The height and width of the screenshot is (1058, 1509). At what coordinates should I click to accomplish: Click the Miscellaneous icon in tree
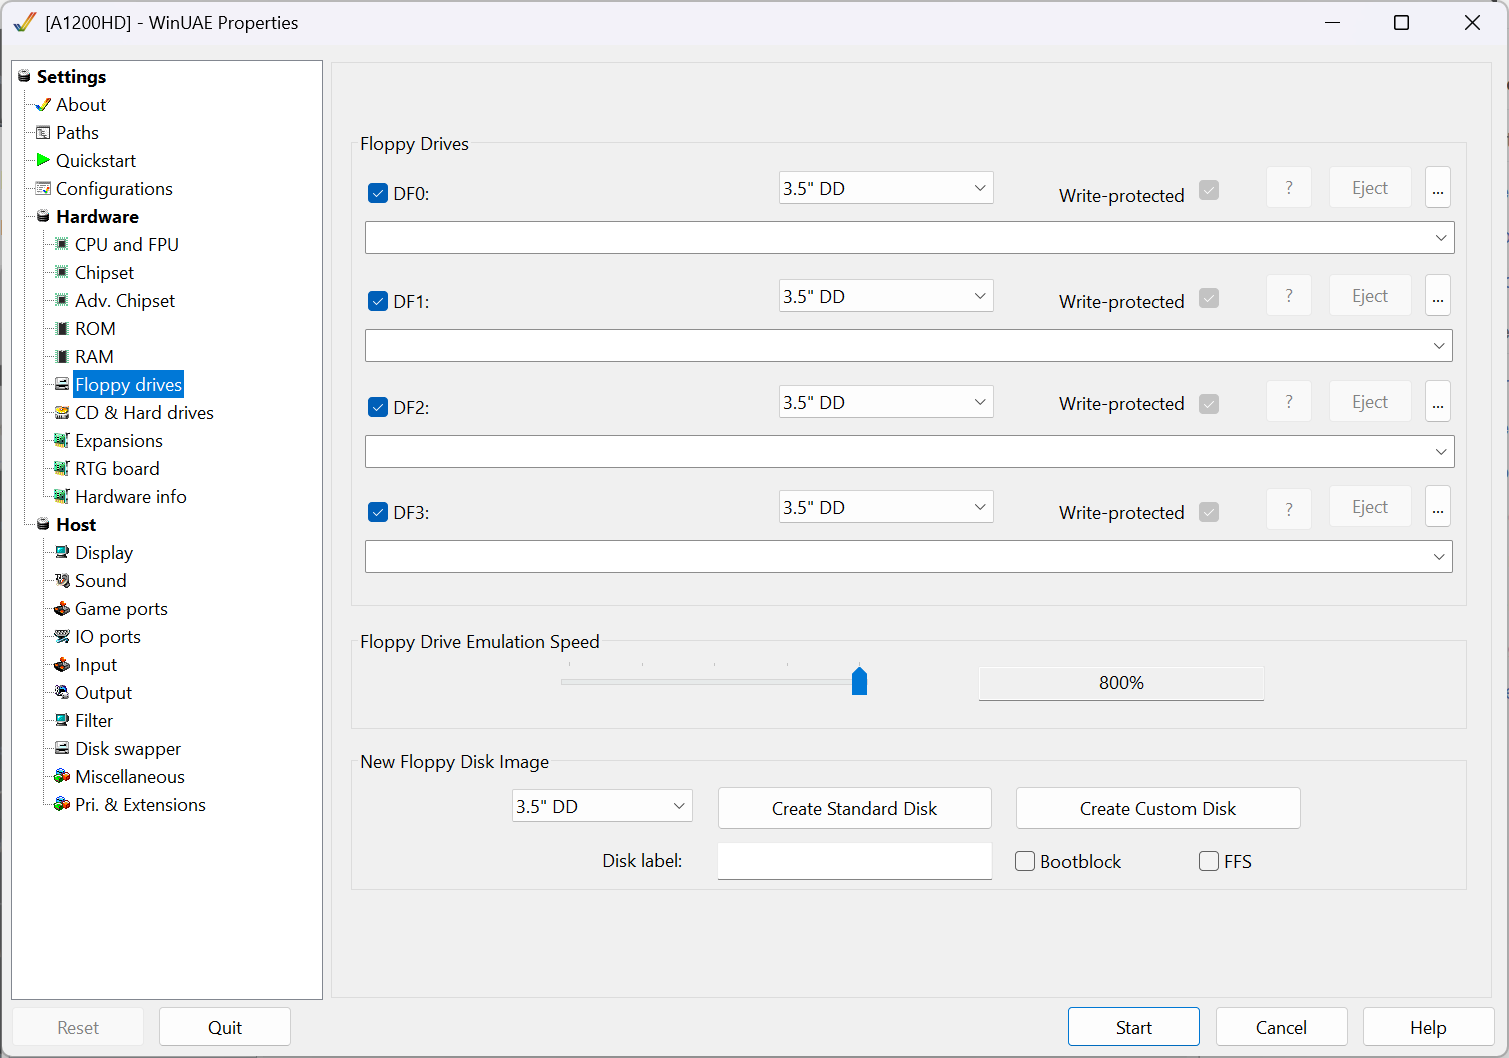[x=62, y=776]
